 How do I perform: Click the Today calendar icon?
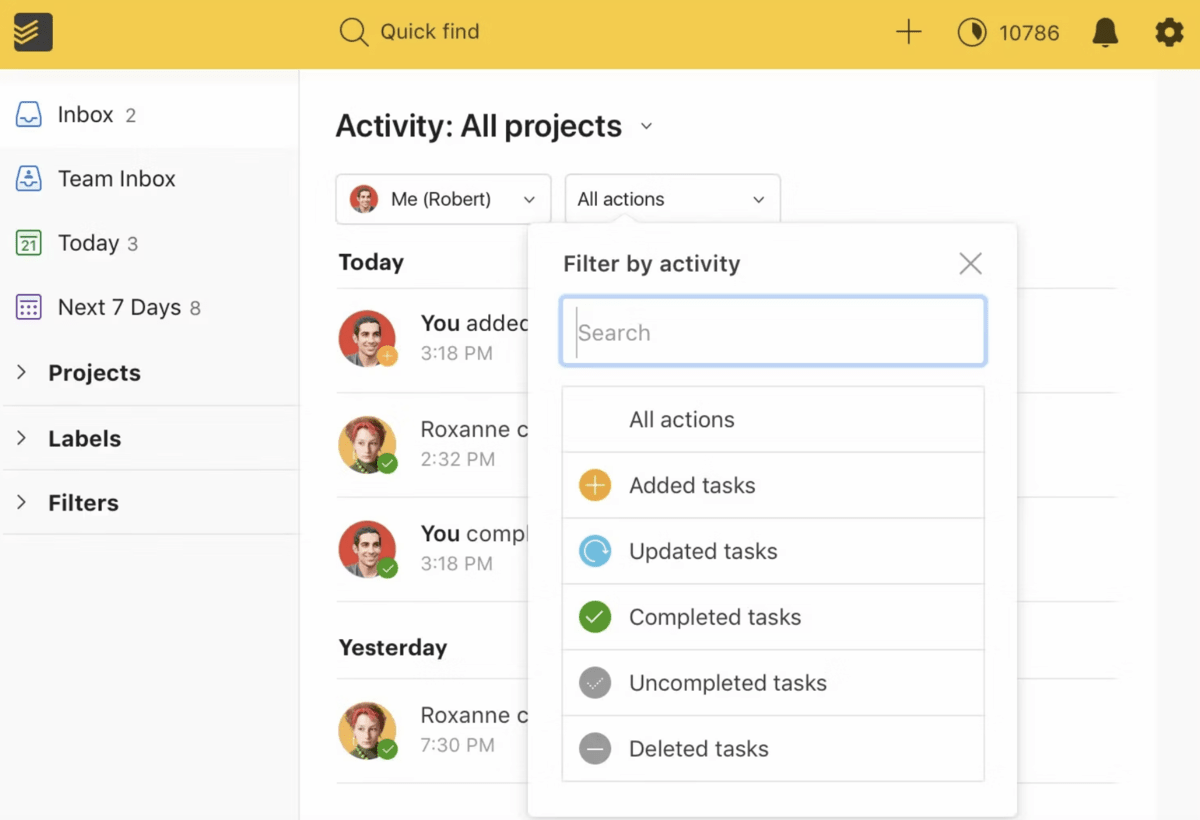click(x=29, y=243)
